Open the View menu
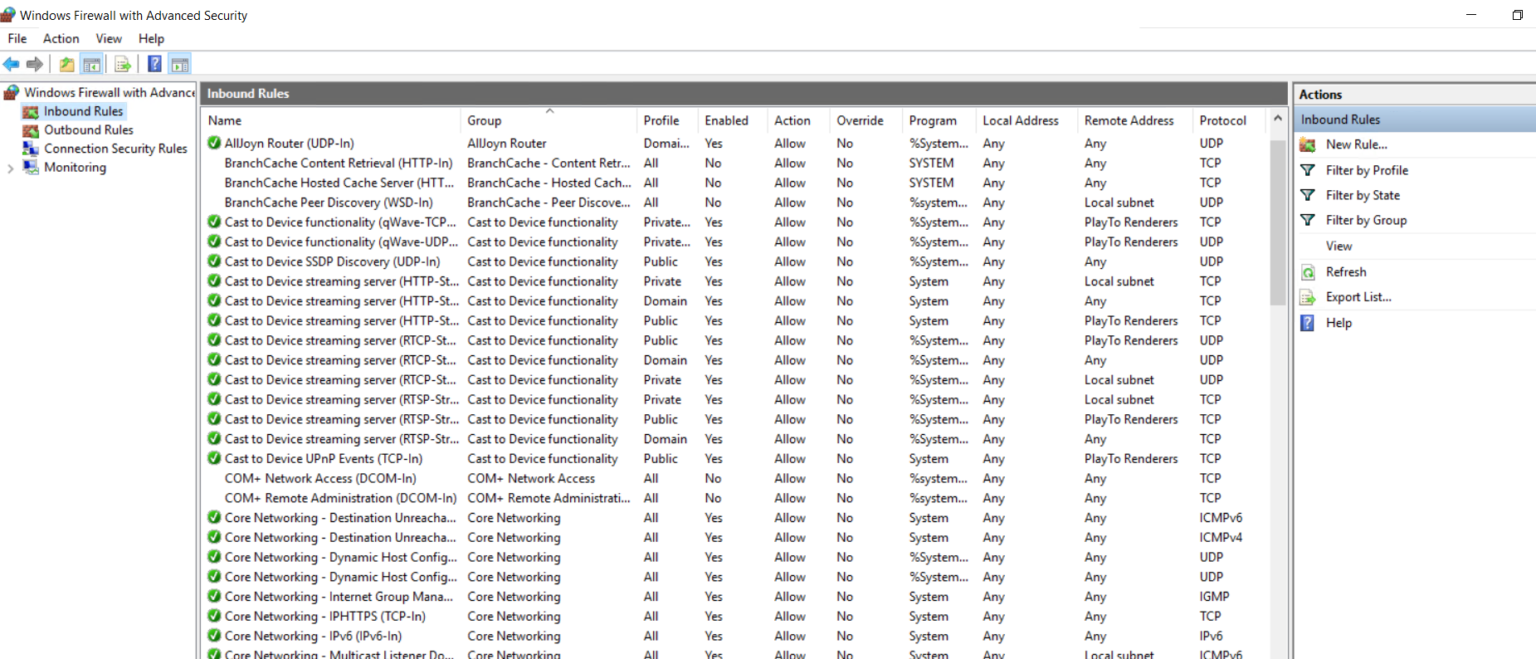Image resolution: width=1536 pixels, height=659 pixels. click(108, 38)
